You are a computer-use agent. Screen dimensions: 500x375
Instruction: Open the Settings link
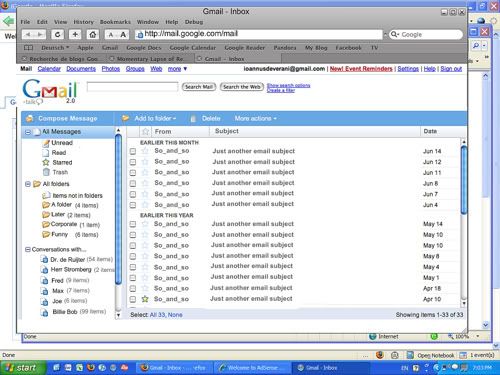tap(408, 69)
